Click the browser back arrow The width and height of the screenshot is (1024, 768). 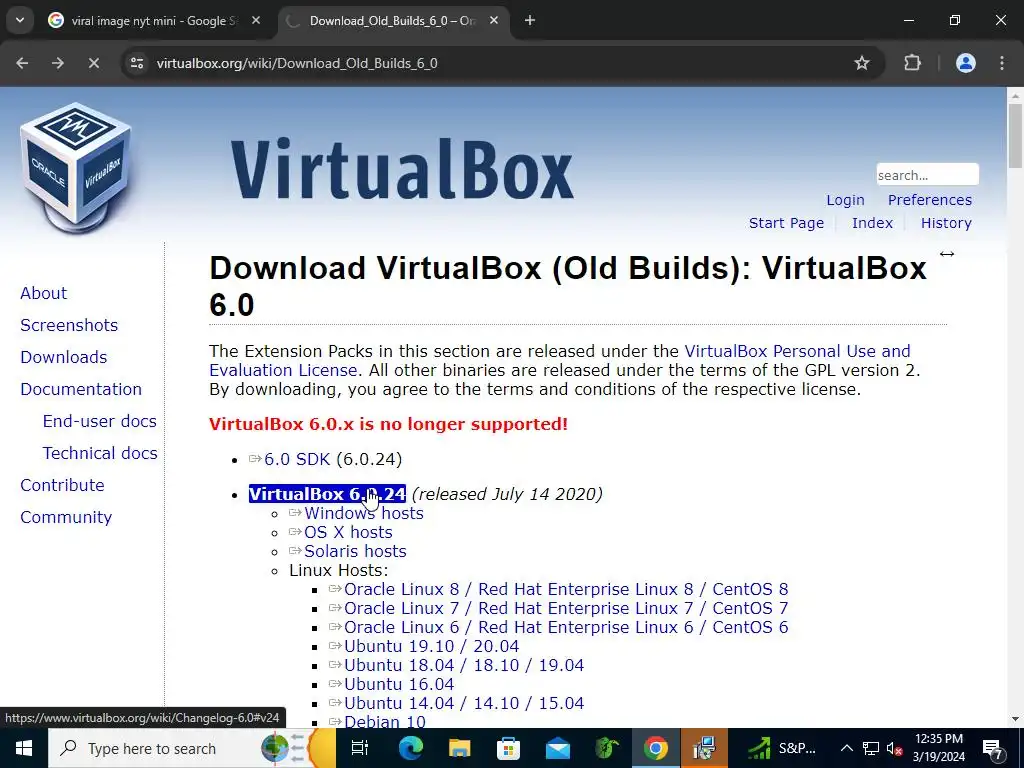click(x=22, y=63)
